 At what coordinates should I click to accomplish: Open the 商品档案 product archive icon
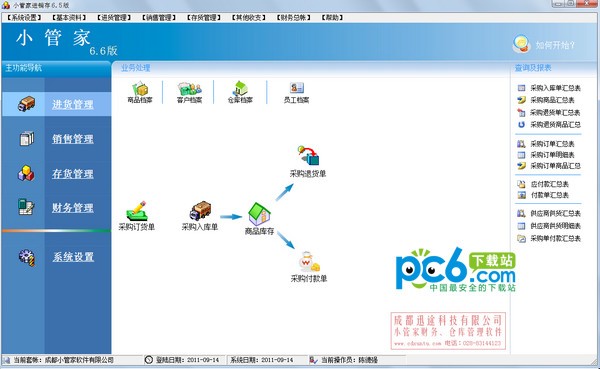(140, 90)
